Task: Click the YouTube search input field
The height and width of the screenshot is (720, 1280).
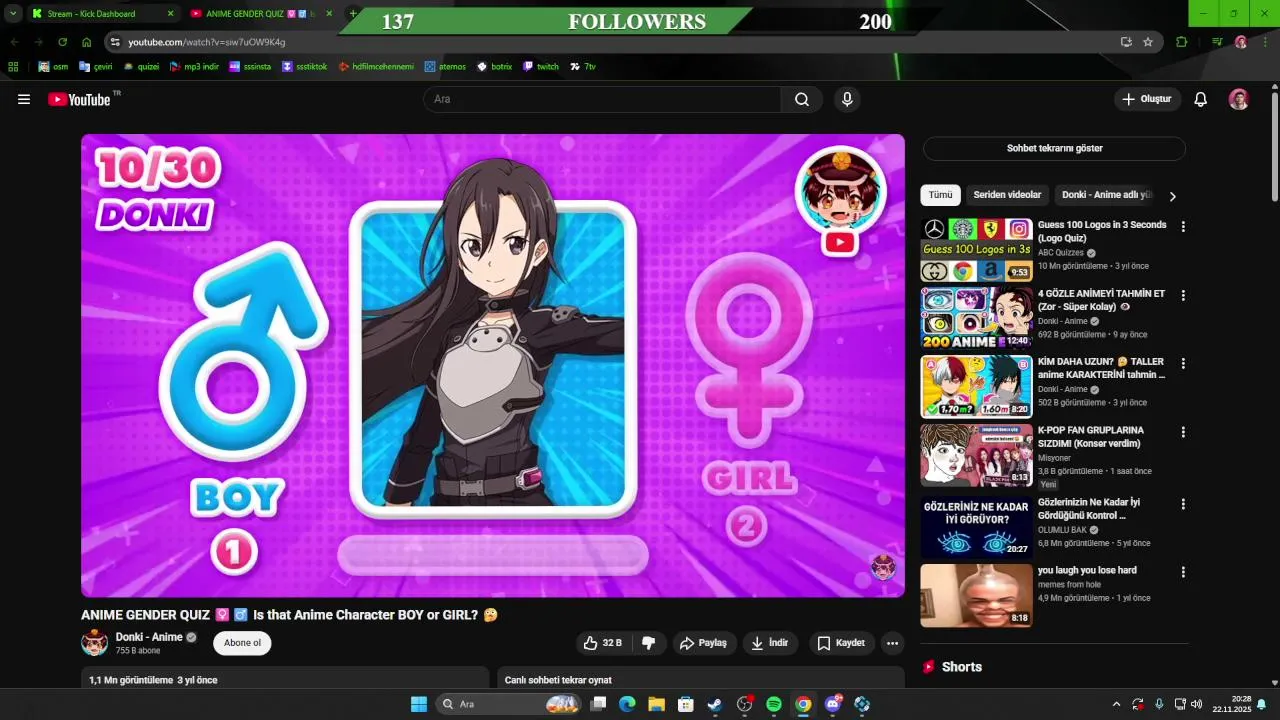Action: [x=602, y=99]
